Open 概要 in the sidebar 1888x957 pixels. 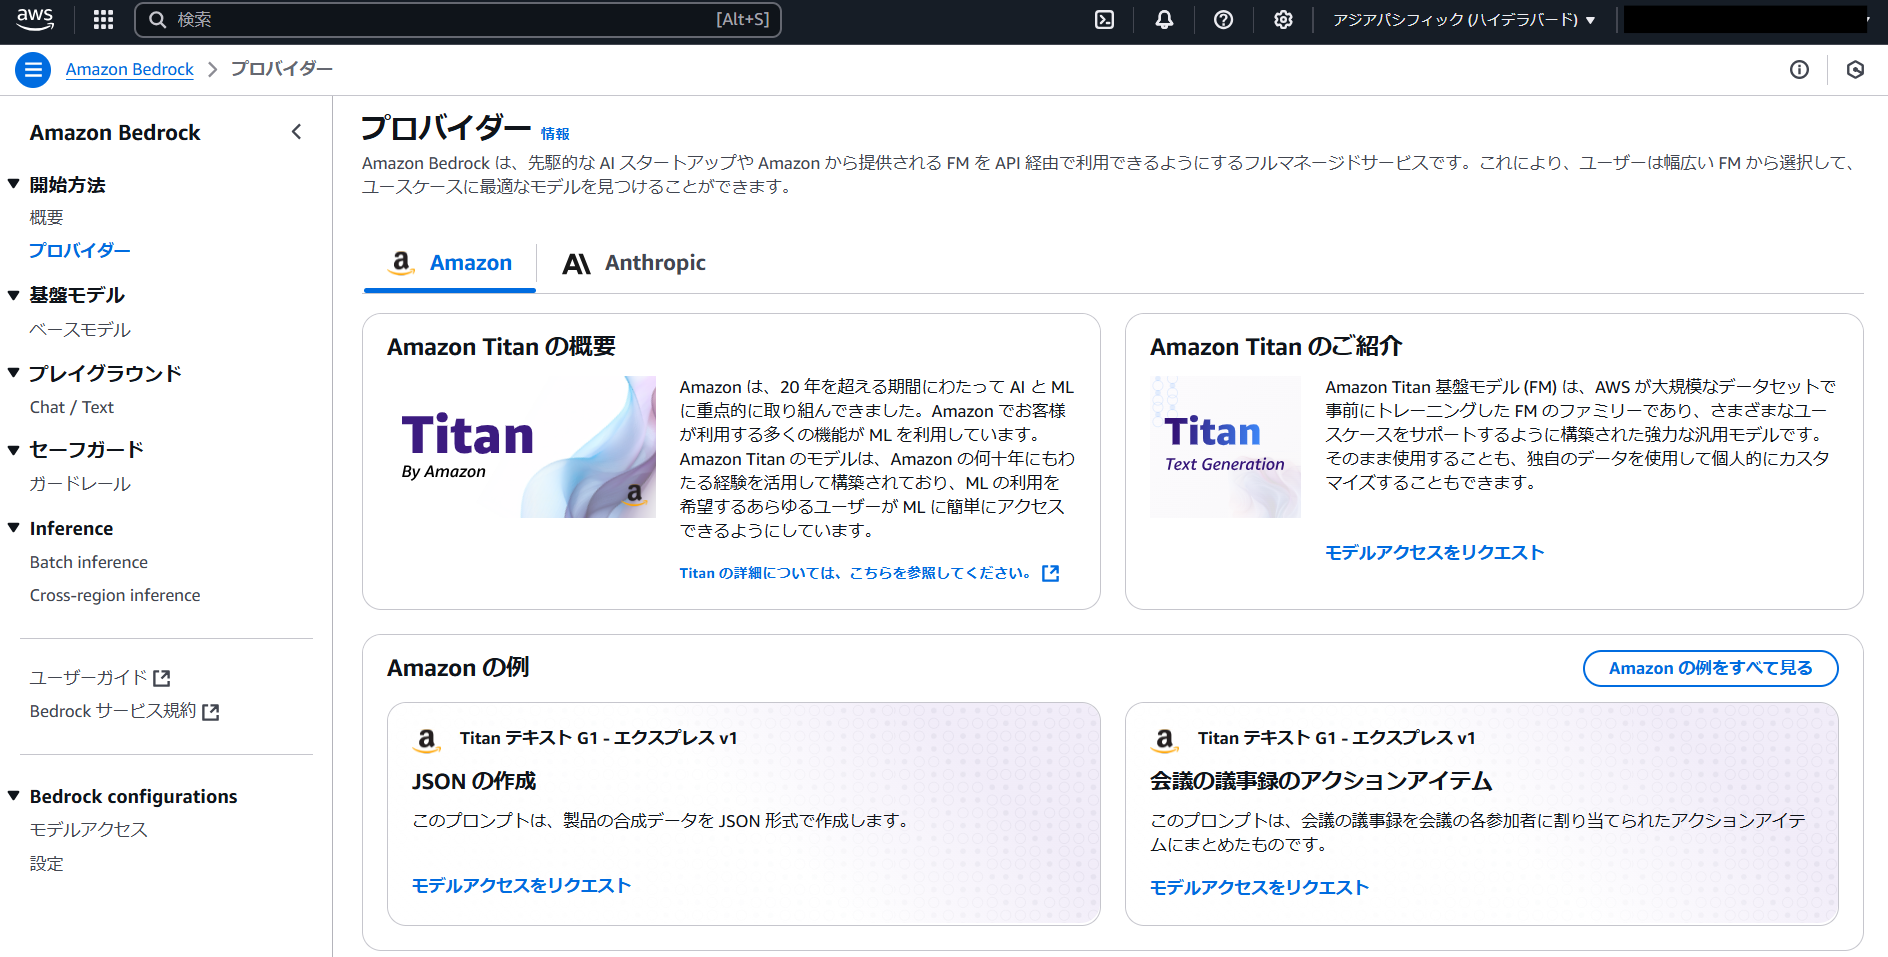point(47,217)
